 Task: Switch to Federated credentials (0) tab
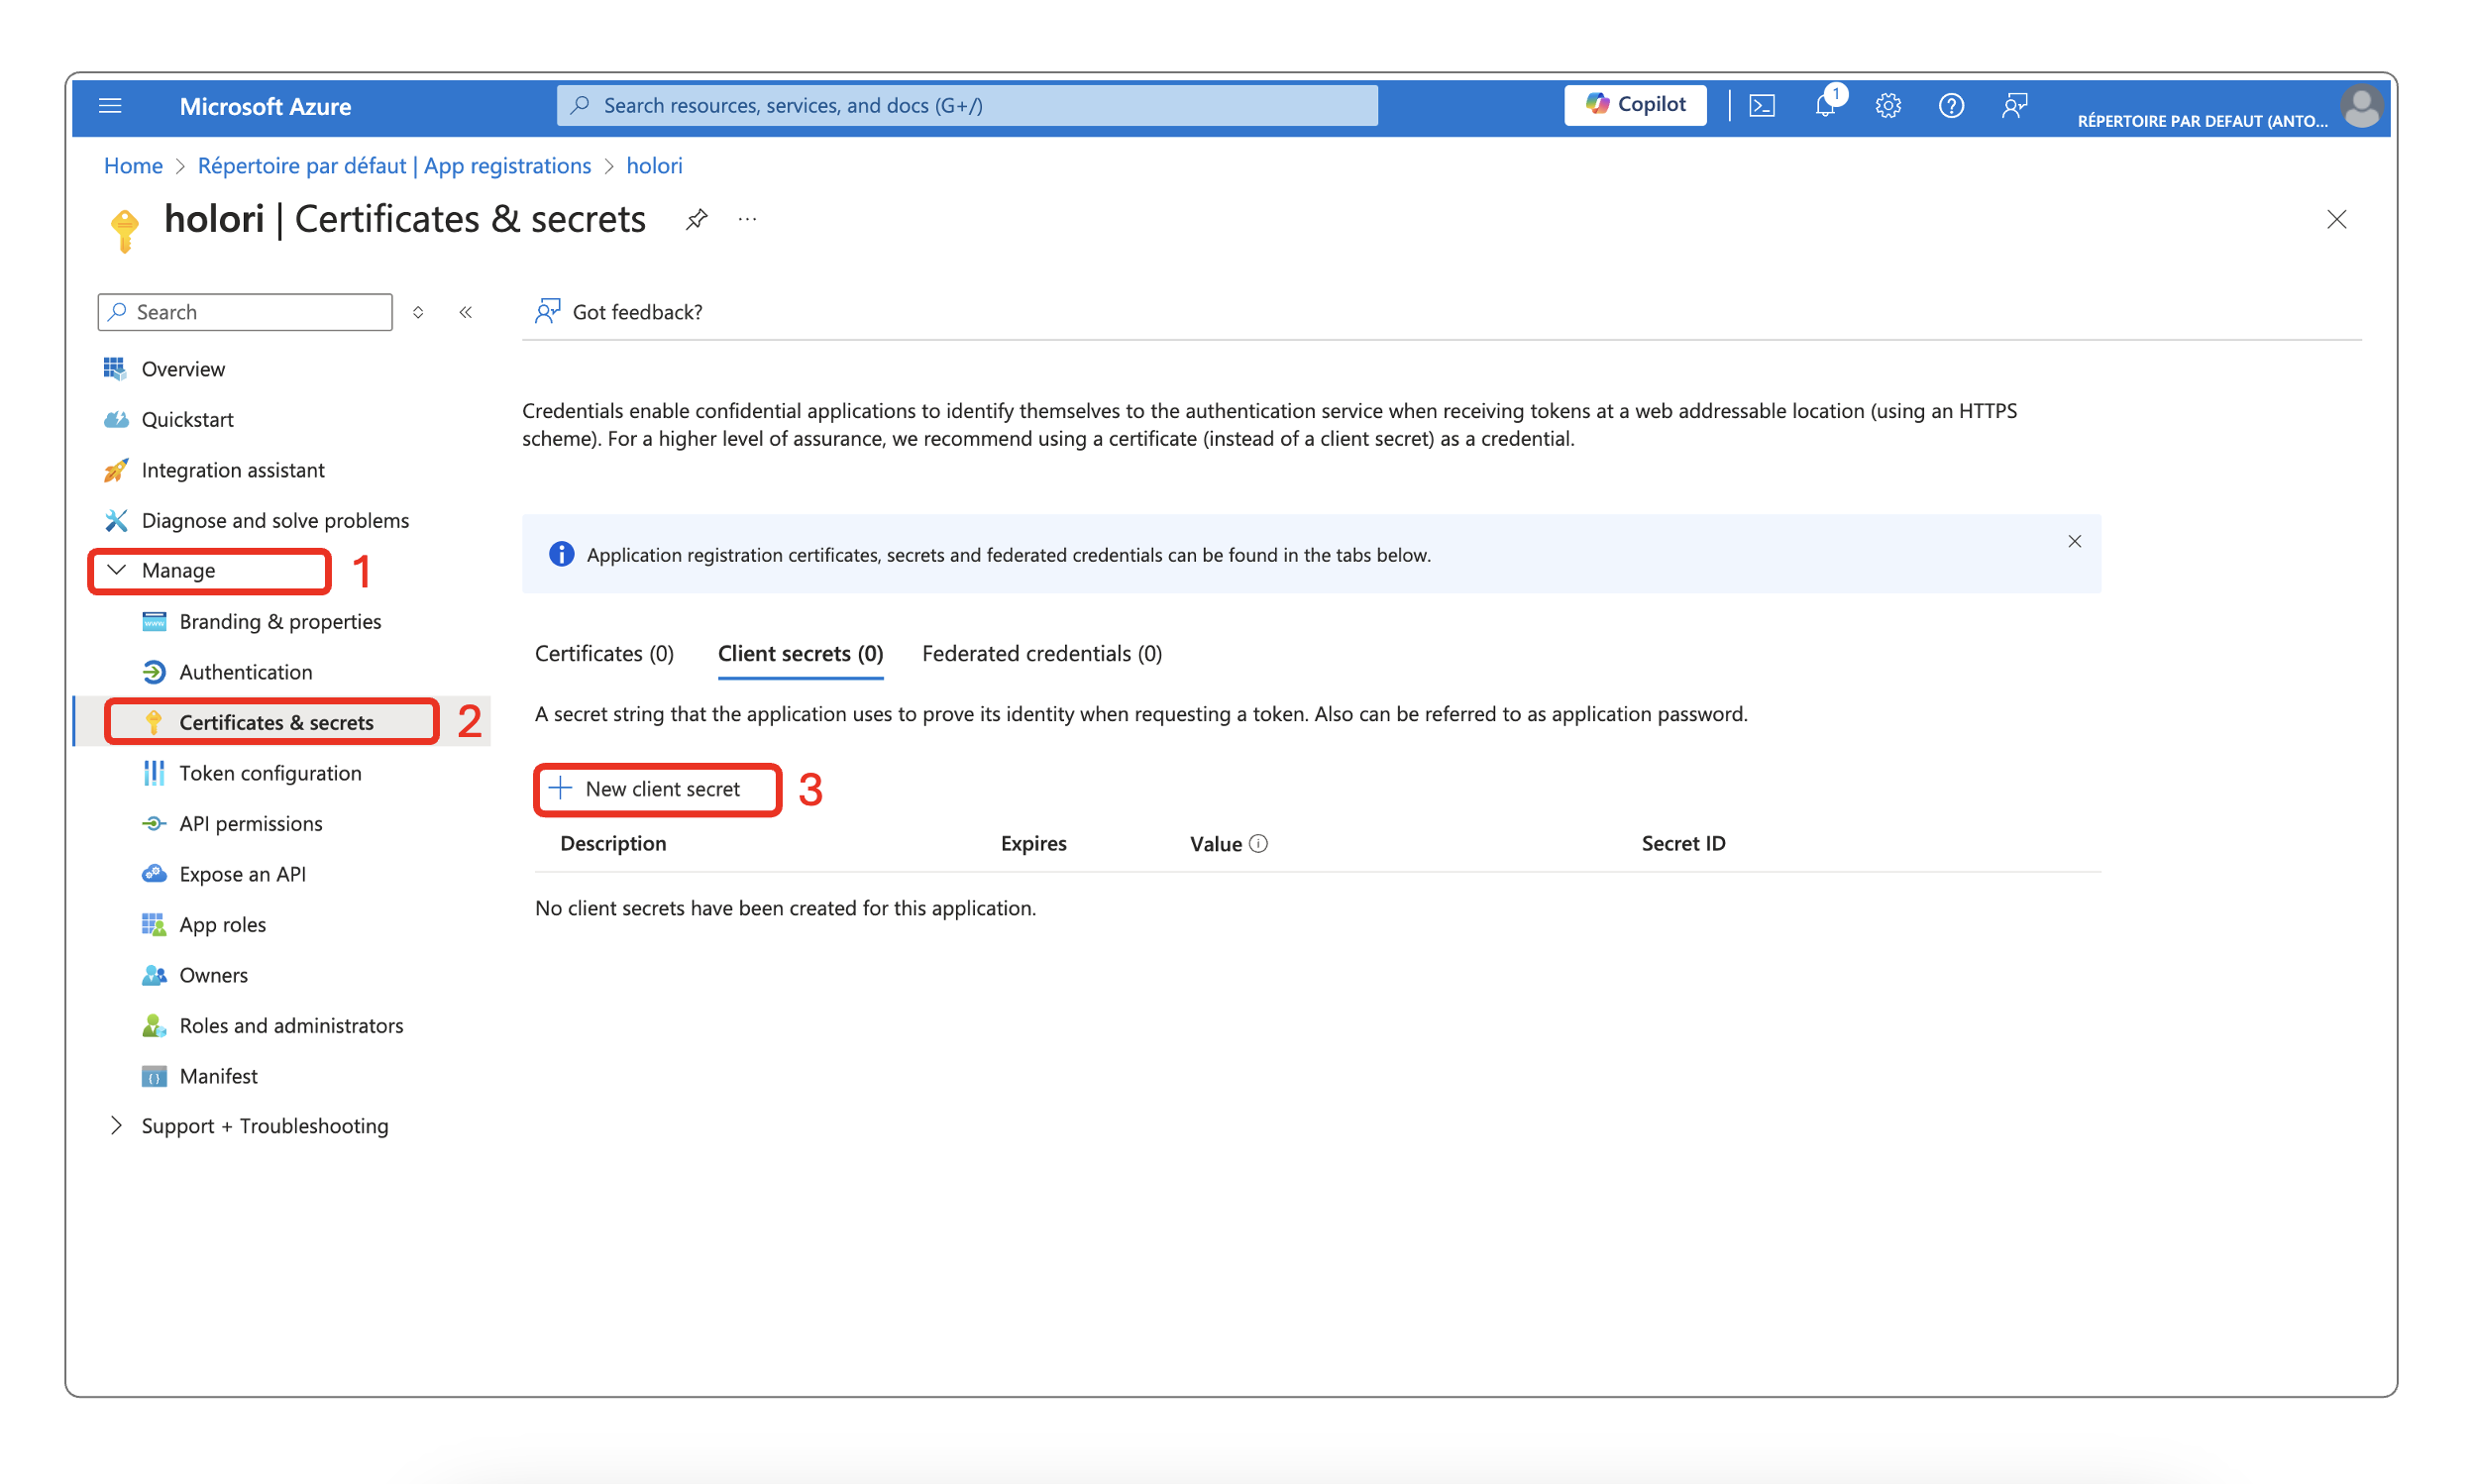click(1042, 653)
